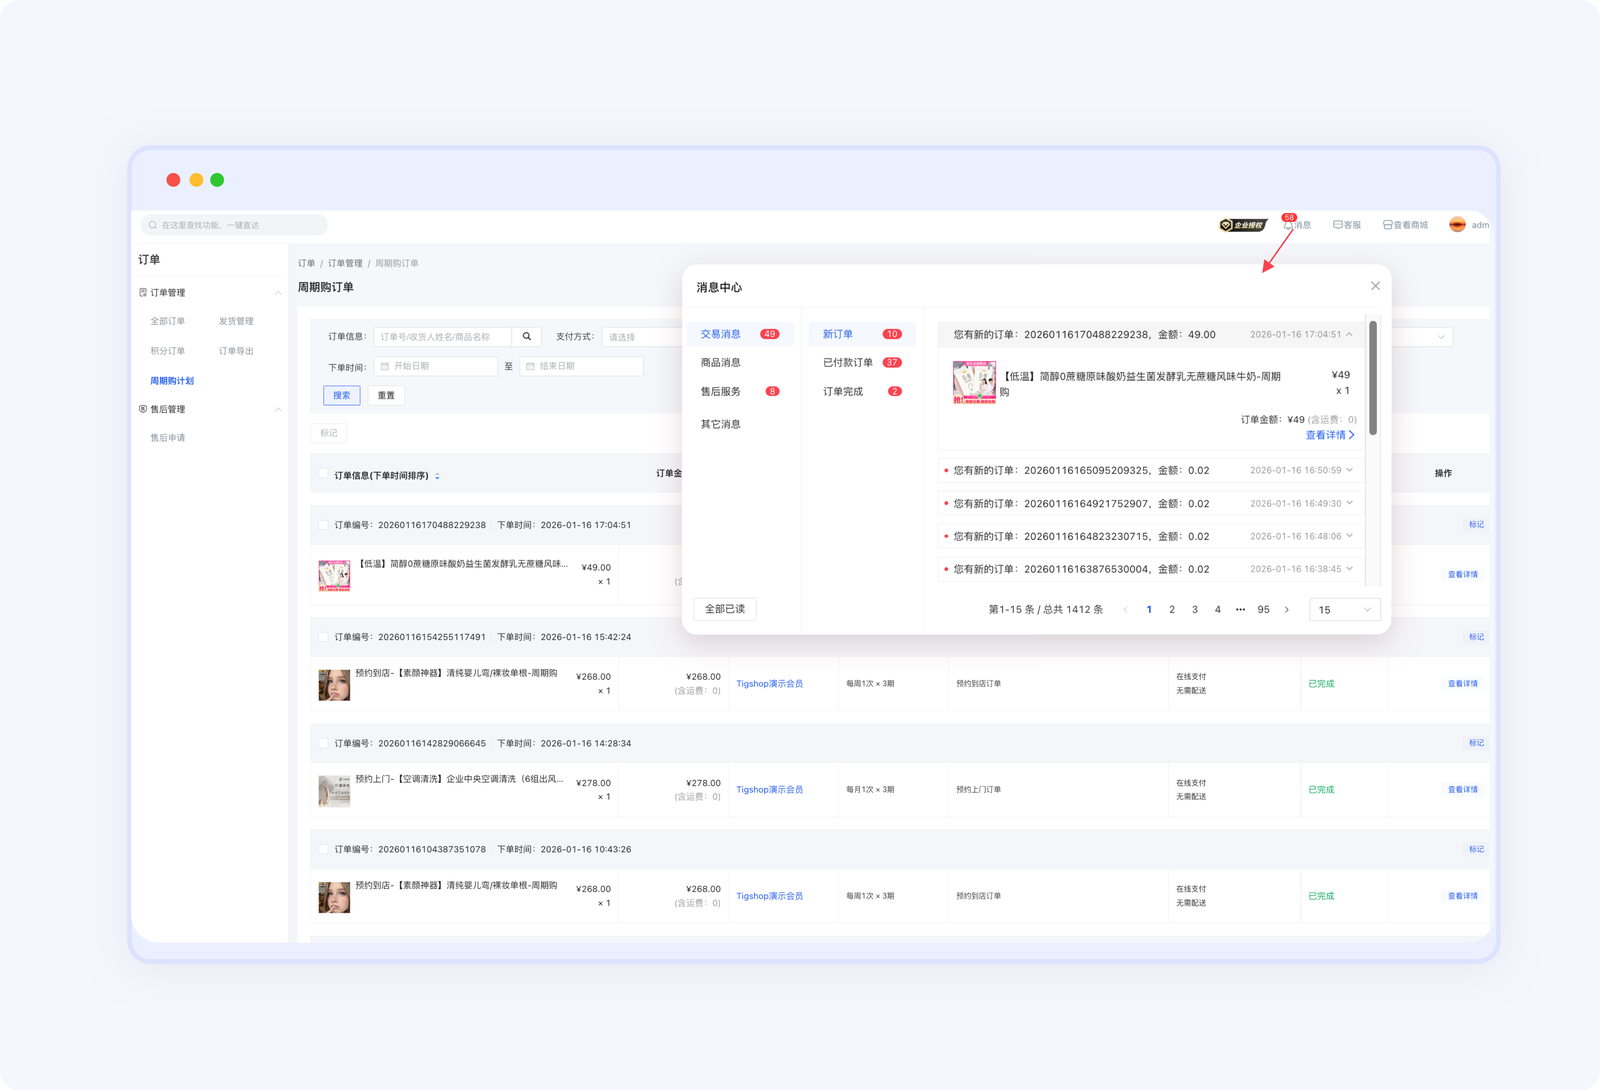Viewport: 1600px width, 1090px height.
Task: Open the page size dropdown showing 15
Action: coord(1344,610)
